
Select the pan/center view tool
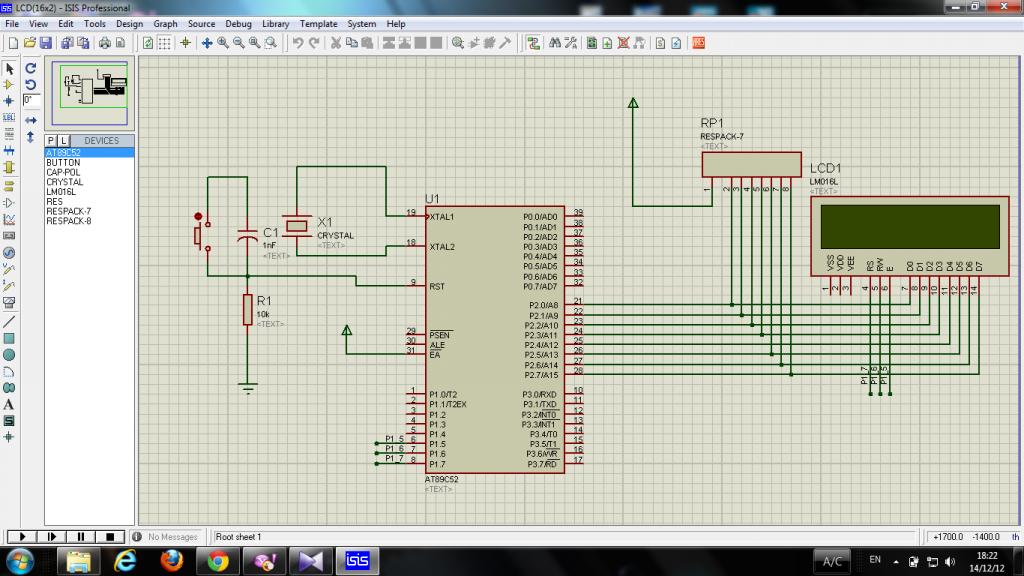point(207,43)
